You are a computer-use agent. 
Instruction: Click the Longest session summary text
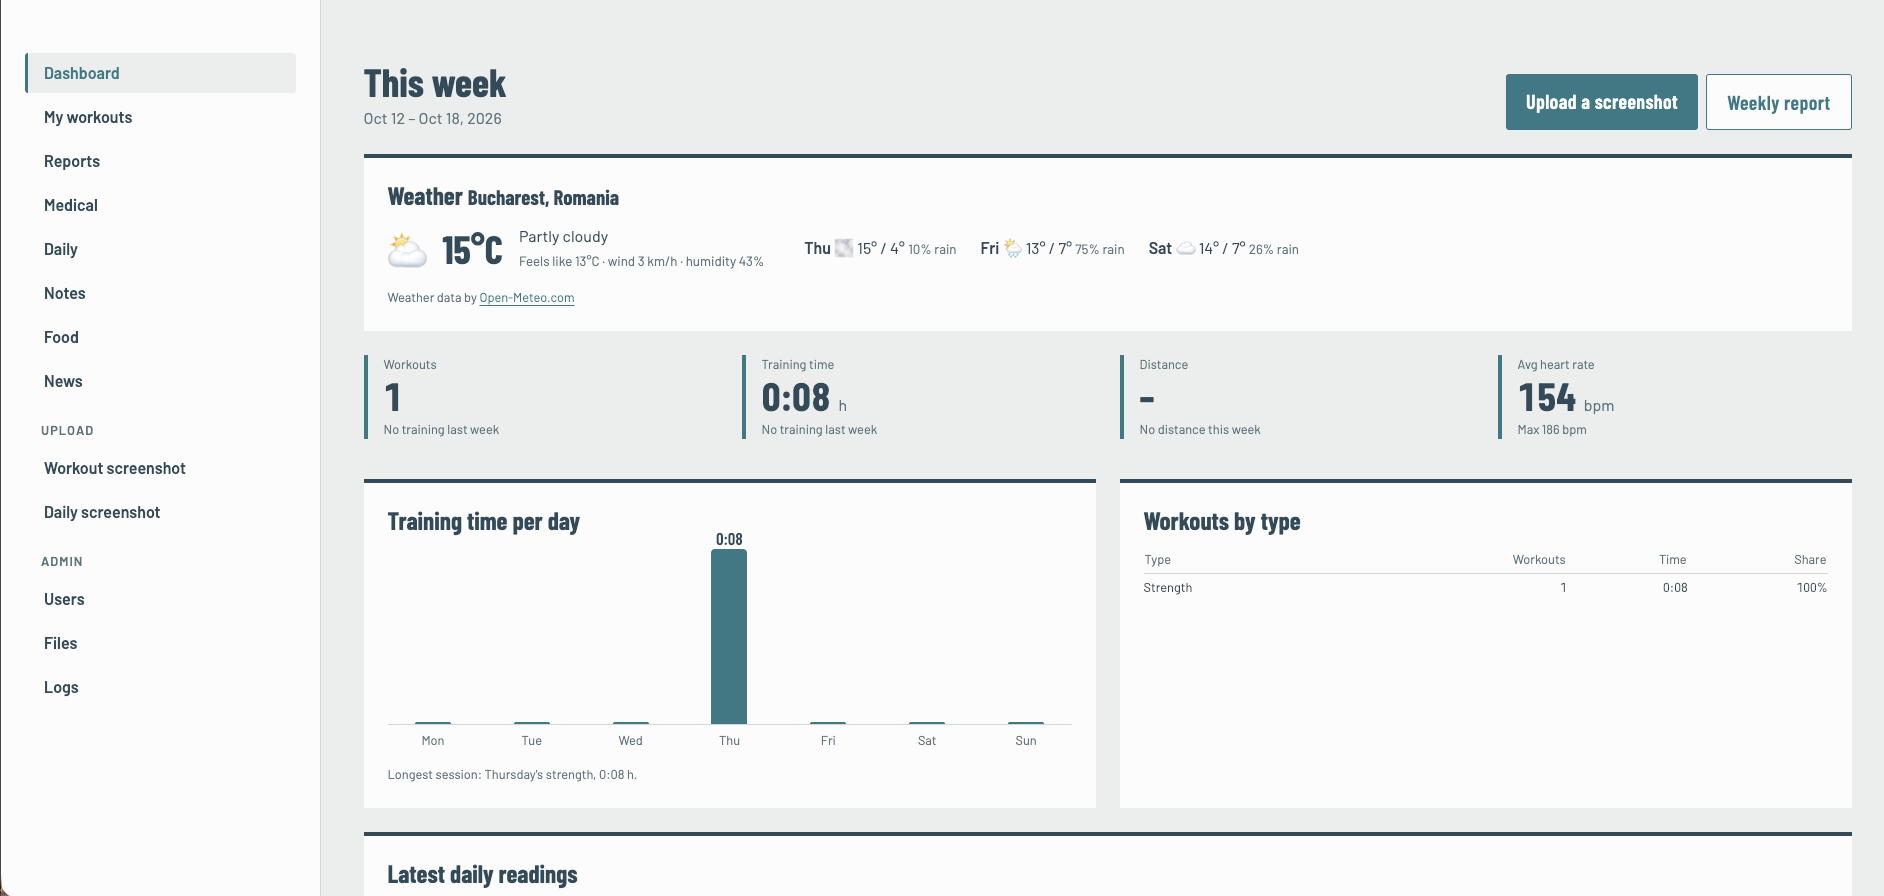click(x=512, y=775)
